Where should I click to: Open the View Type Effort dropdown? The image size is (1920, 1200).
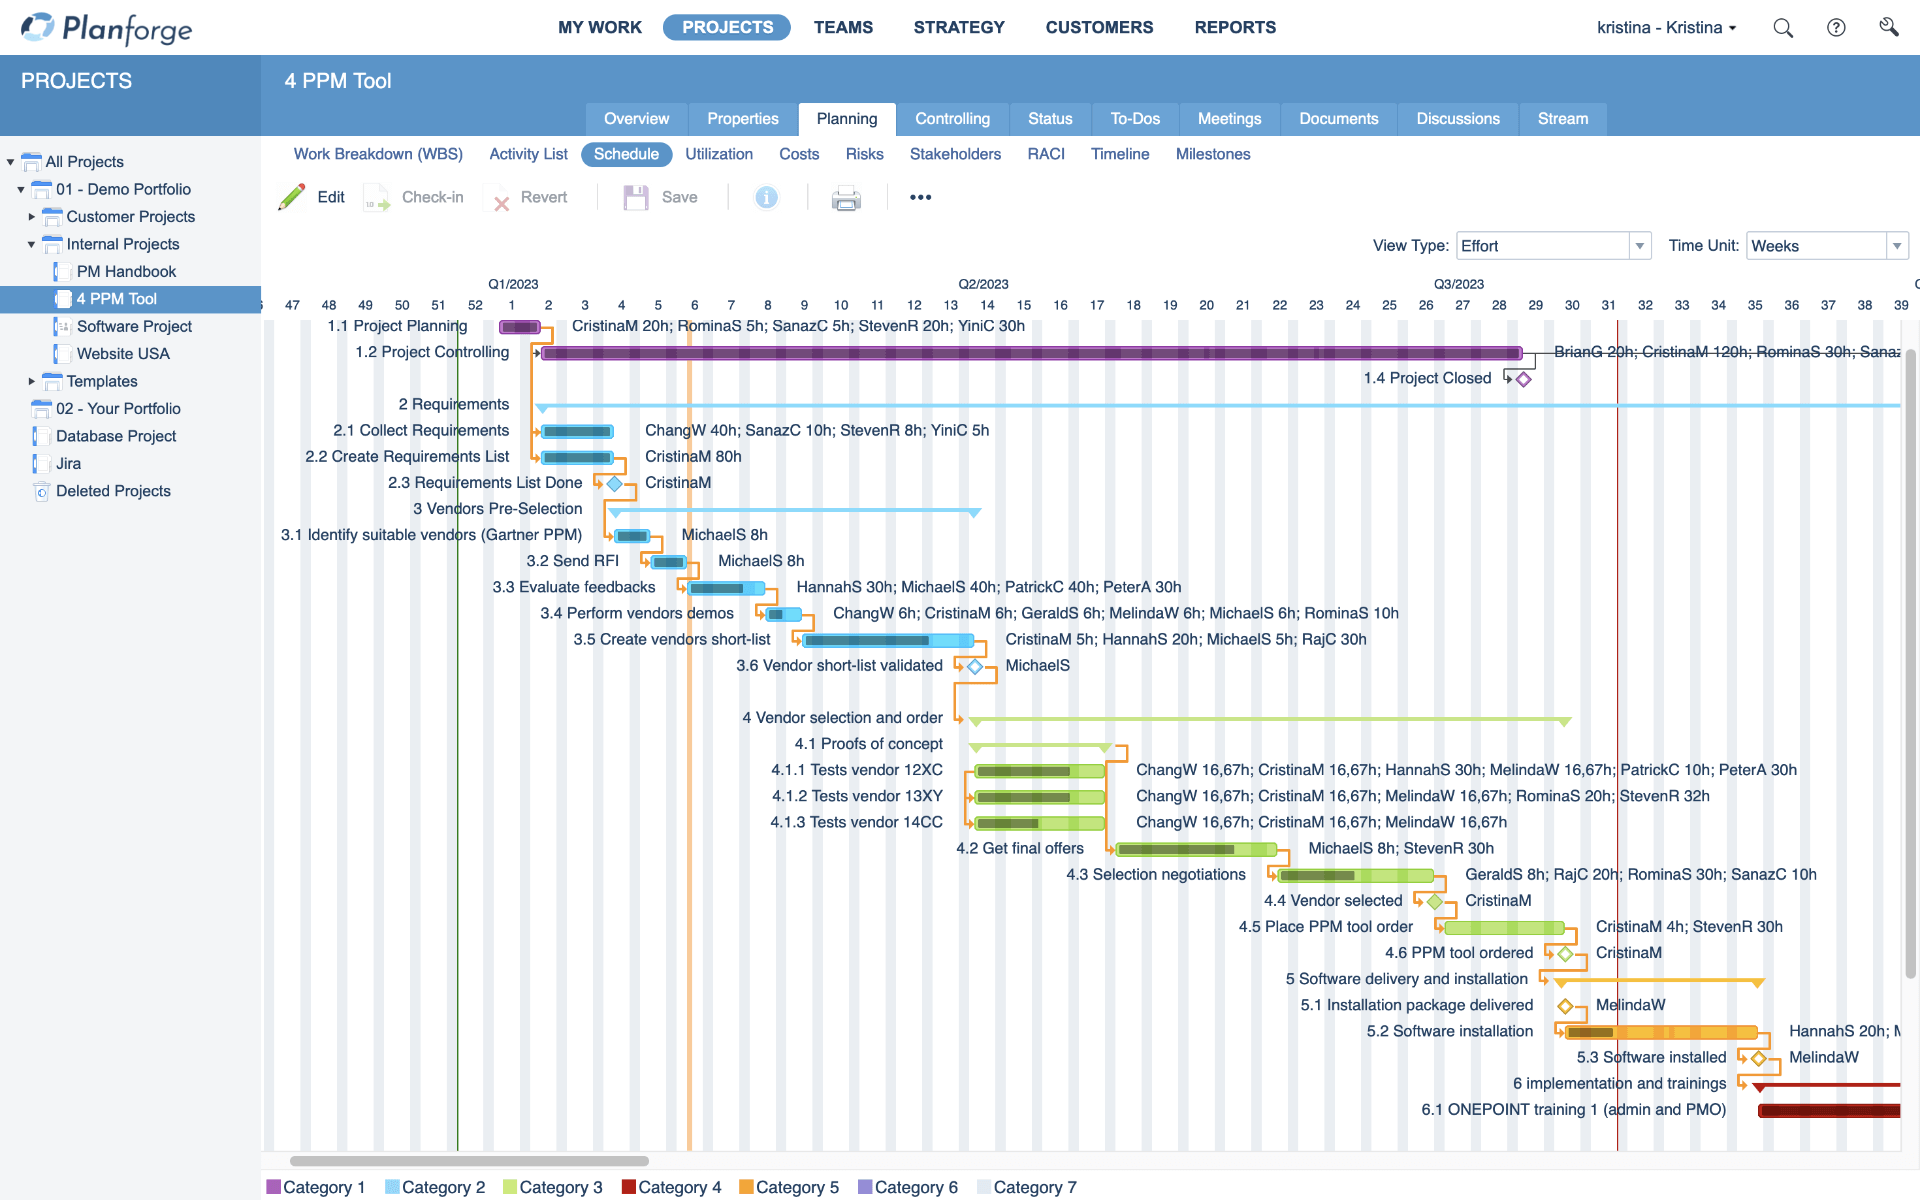tap(1639, 245)
